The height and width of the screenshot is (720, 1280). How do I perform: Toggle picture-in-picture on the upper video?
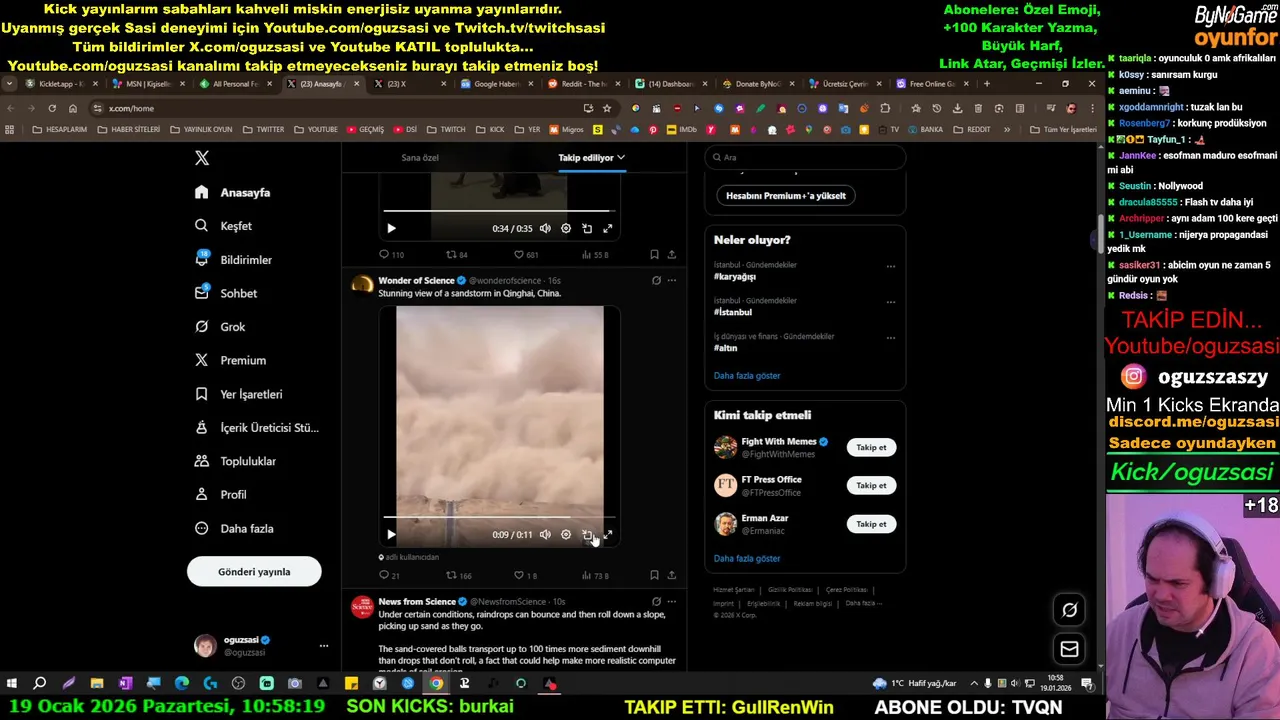pos(587,228)
